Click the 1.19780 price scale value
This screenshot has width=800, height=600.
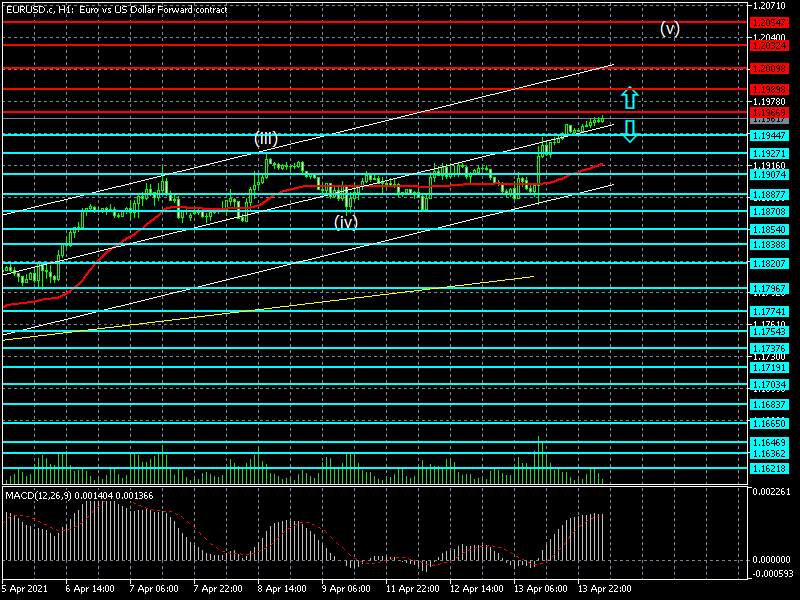point(769,102)
